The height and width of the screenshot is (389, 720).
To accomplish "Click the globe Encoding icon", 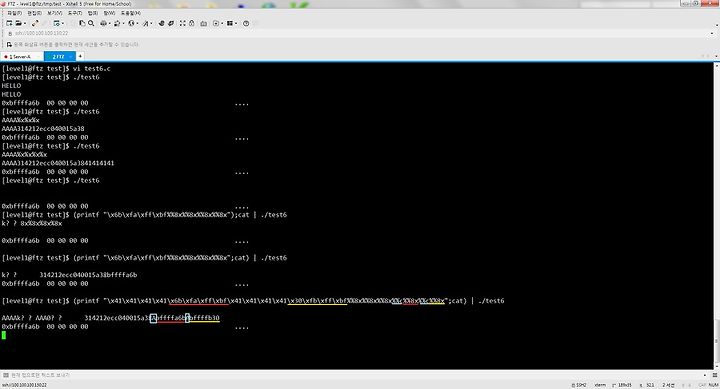I will 131,23.
